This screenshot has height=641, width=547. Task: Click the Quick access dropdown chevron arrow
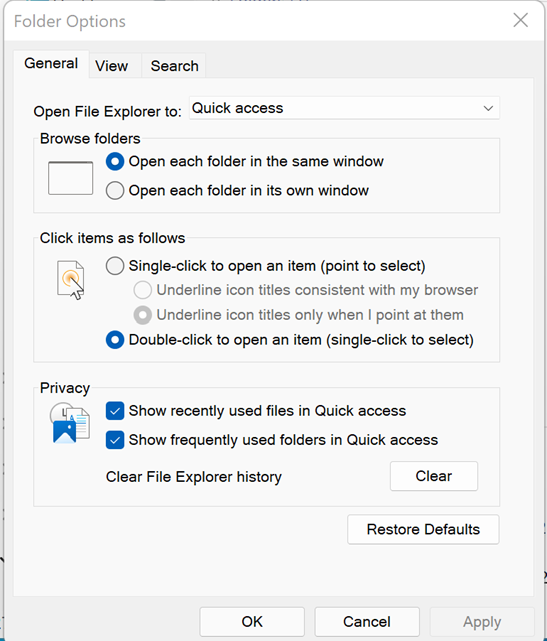point(488,108)
